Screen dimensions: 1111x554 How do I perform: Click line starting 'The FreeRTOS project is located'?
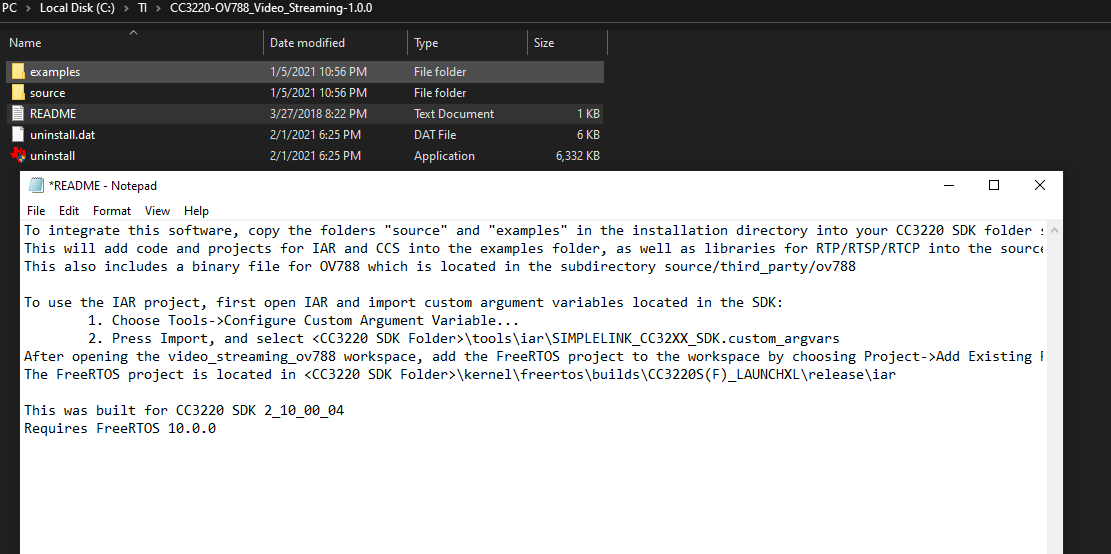click(x=460, y=374)
